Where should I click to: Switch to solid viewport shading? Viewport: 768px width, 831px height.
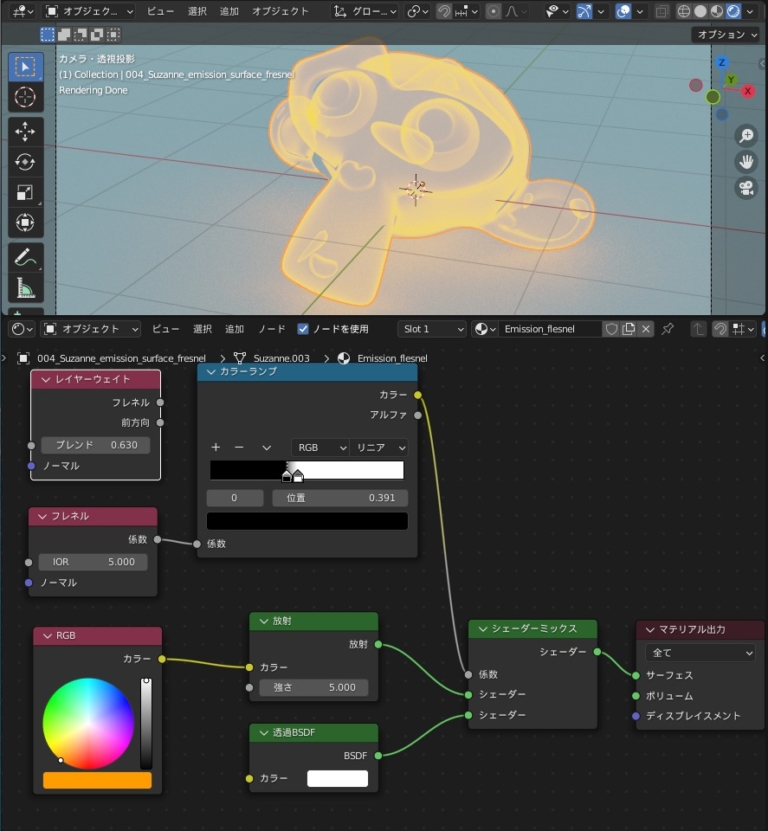coord(700,11)
